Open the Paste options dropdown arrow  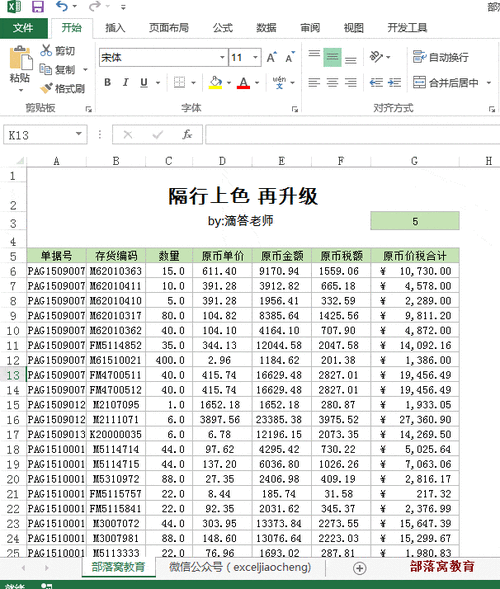20,90
